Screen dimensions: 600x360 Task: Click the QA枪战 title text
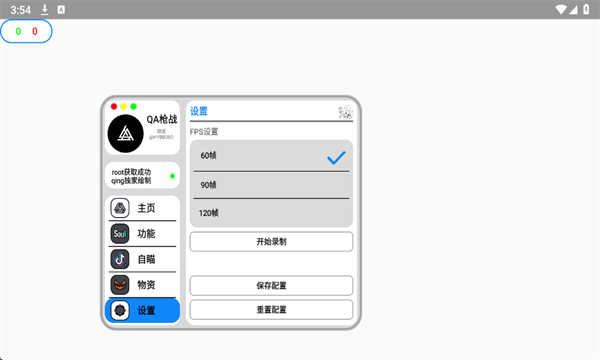(161, 119)
